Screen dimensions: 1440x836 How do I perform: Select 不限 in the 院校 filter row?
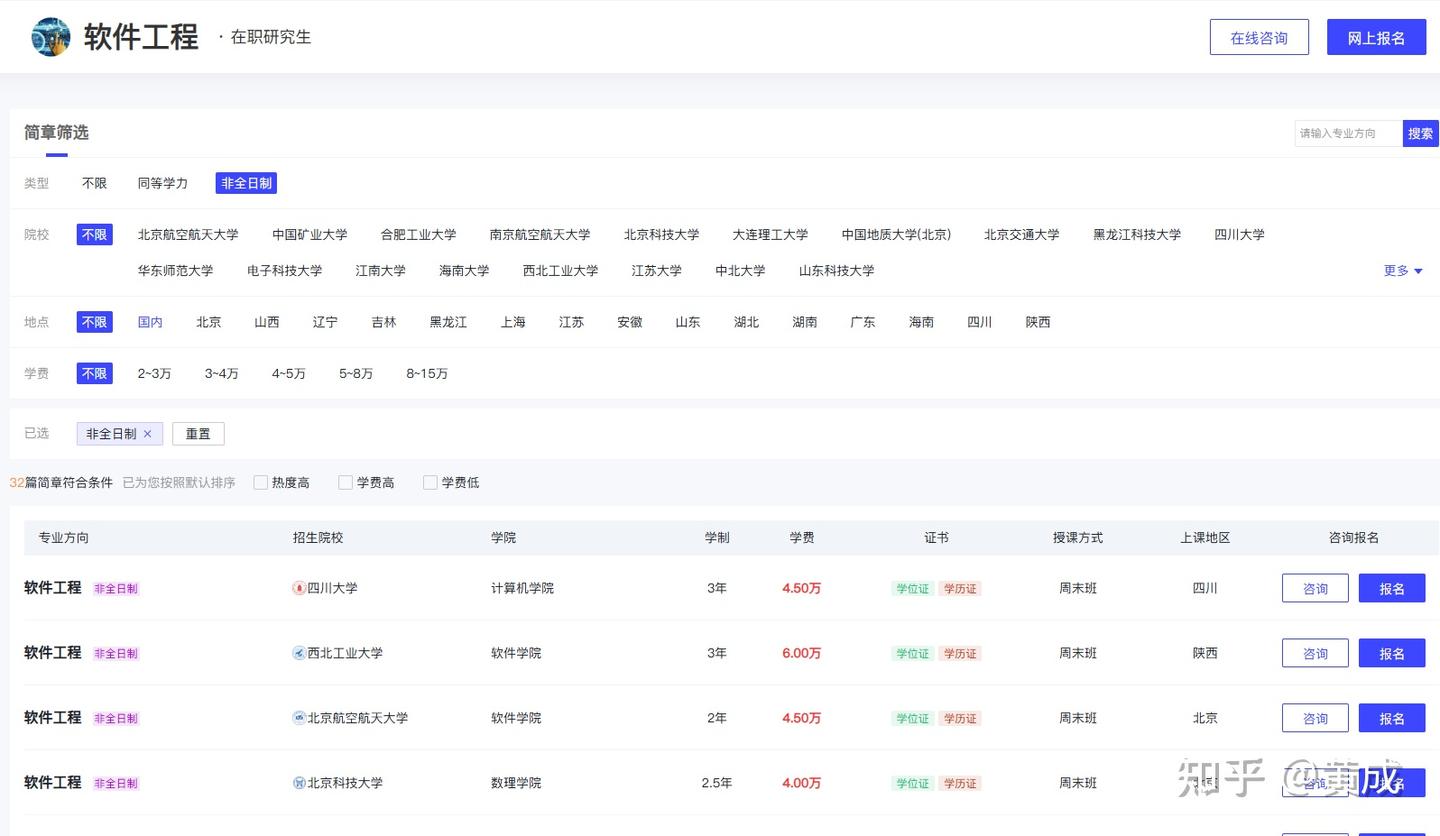click(94, 235)
